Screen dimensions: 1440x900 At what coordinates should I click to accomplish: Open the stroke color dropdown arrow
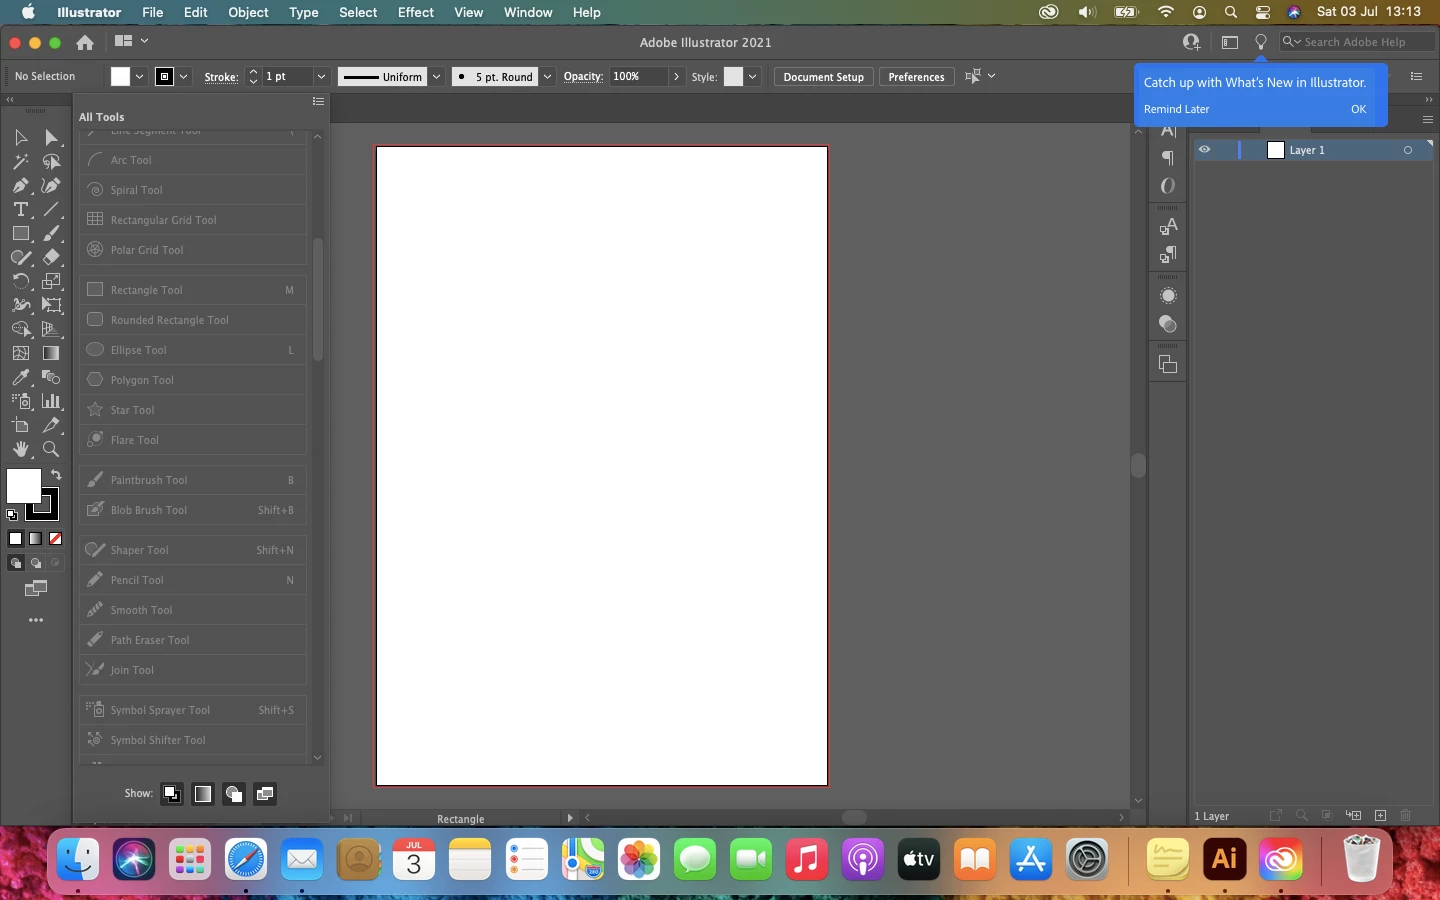coord(184,77)
